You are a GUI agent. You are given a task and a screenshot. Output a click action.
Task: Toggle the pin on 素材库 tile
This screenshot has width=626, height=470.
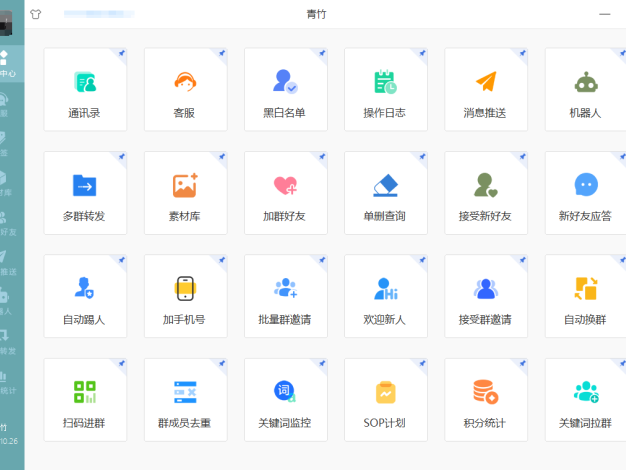click(x=222, y=157)
